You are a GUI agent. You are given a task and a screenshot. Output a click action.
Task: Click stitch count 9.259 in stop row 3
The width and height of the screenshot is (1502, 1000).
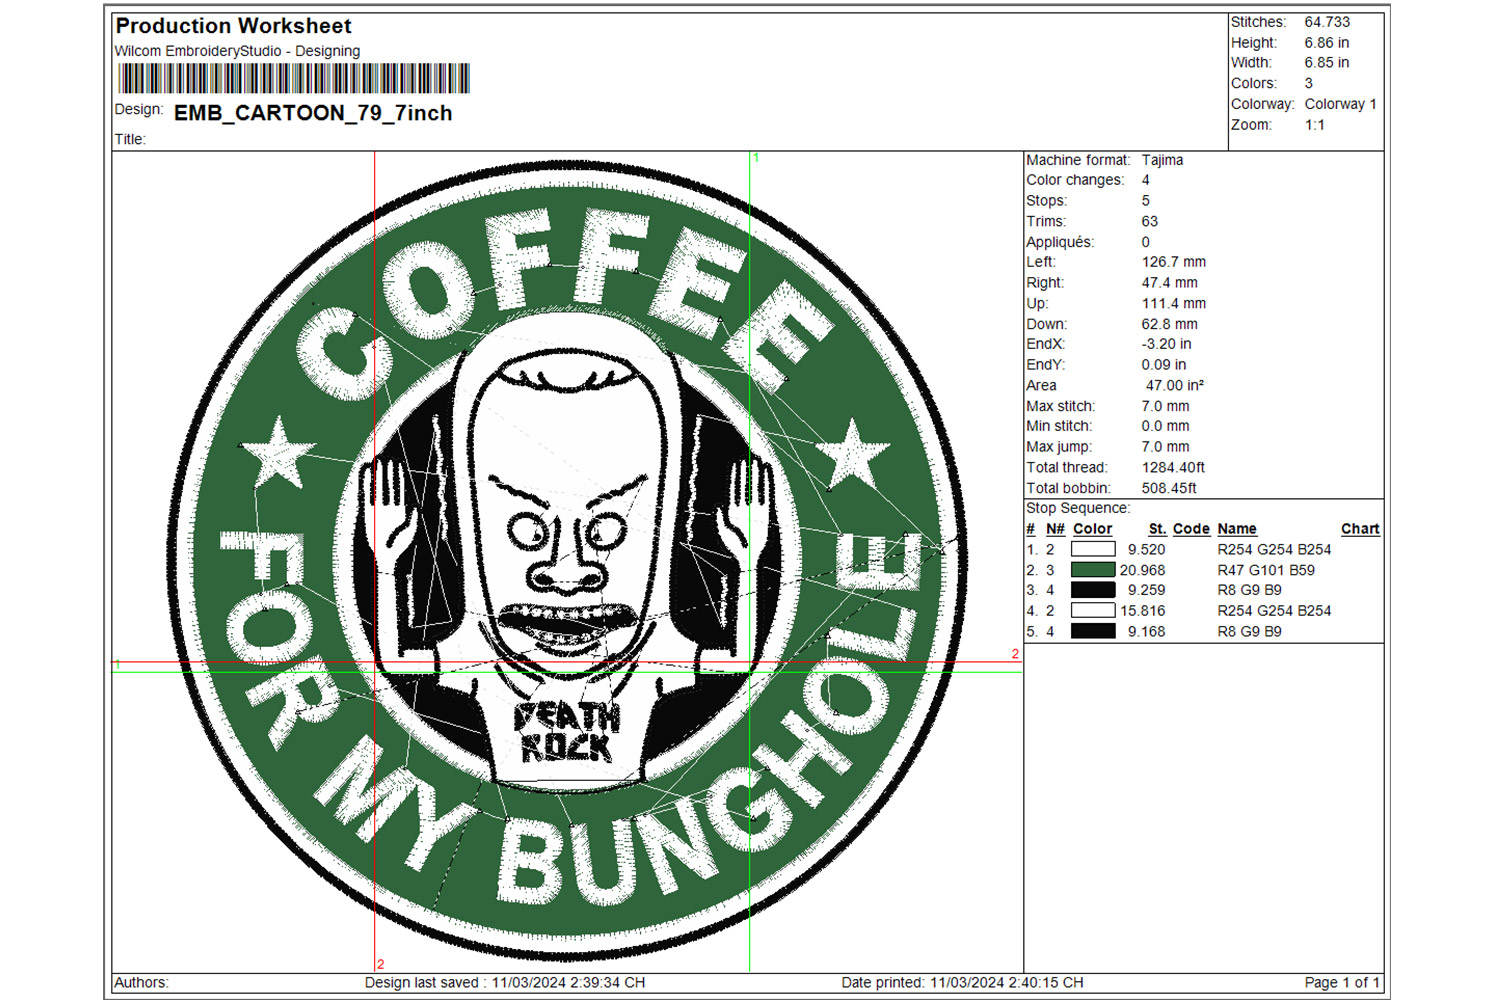[x=1146, y=590]
